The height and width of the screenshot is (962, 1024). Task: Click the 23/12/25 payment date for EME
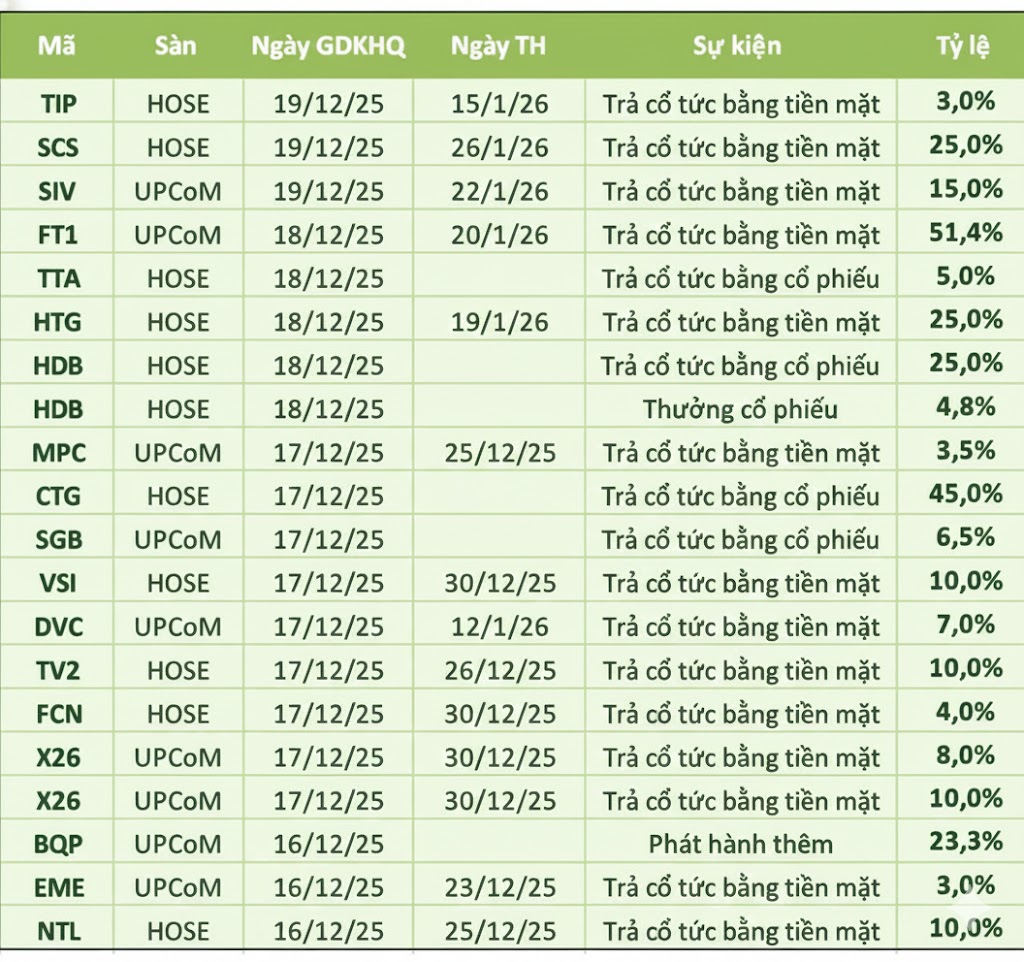tap(499, 888)
